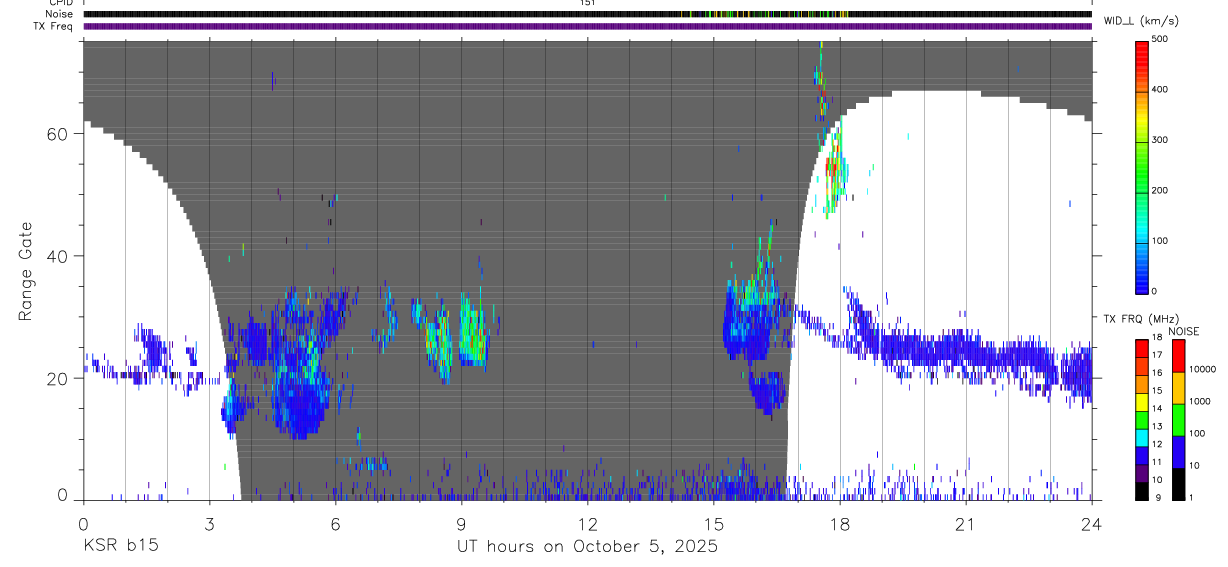Click the x-axis tick label 12

point(587,524)
